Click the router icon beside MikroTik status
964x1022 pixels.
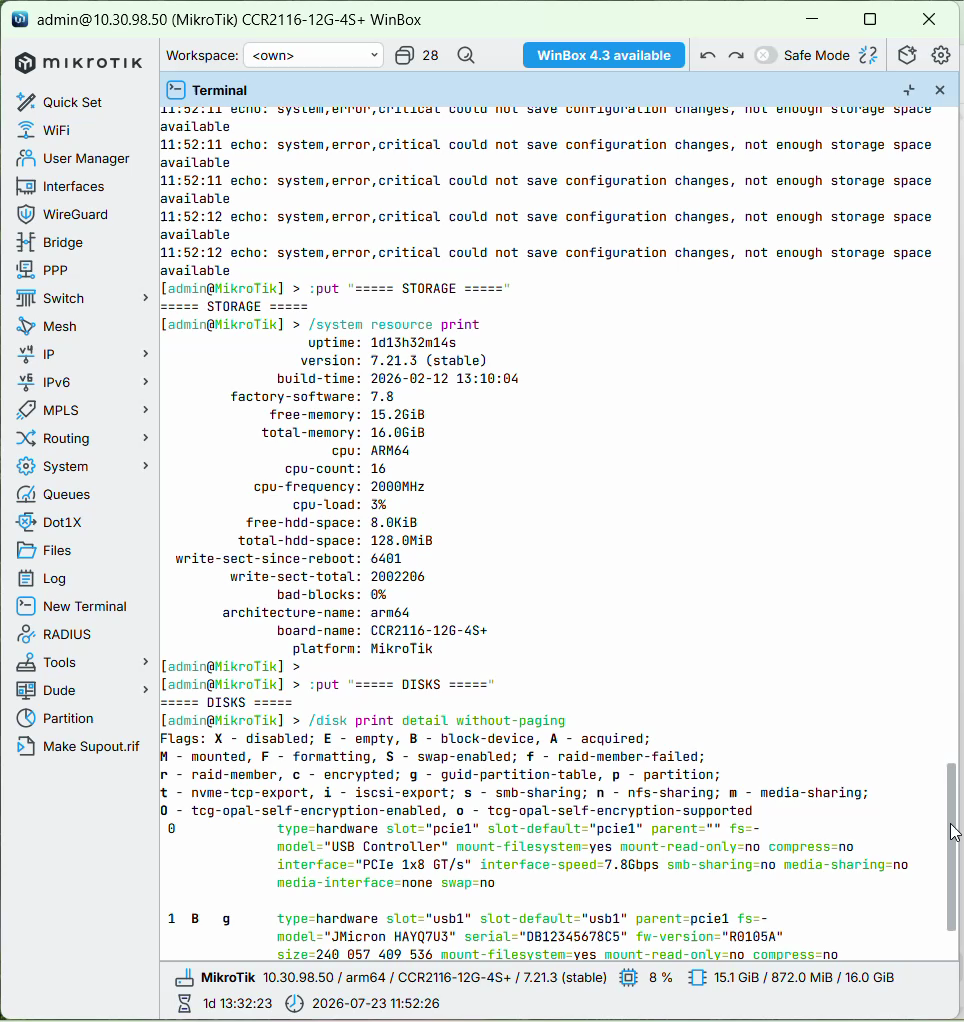[x=184, y=978]
